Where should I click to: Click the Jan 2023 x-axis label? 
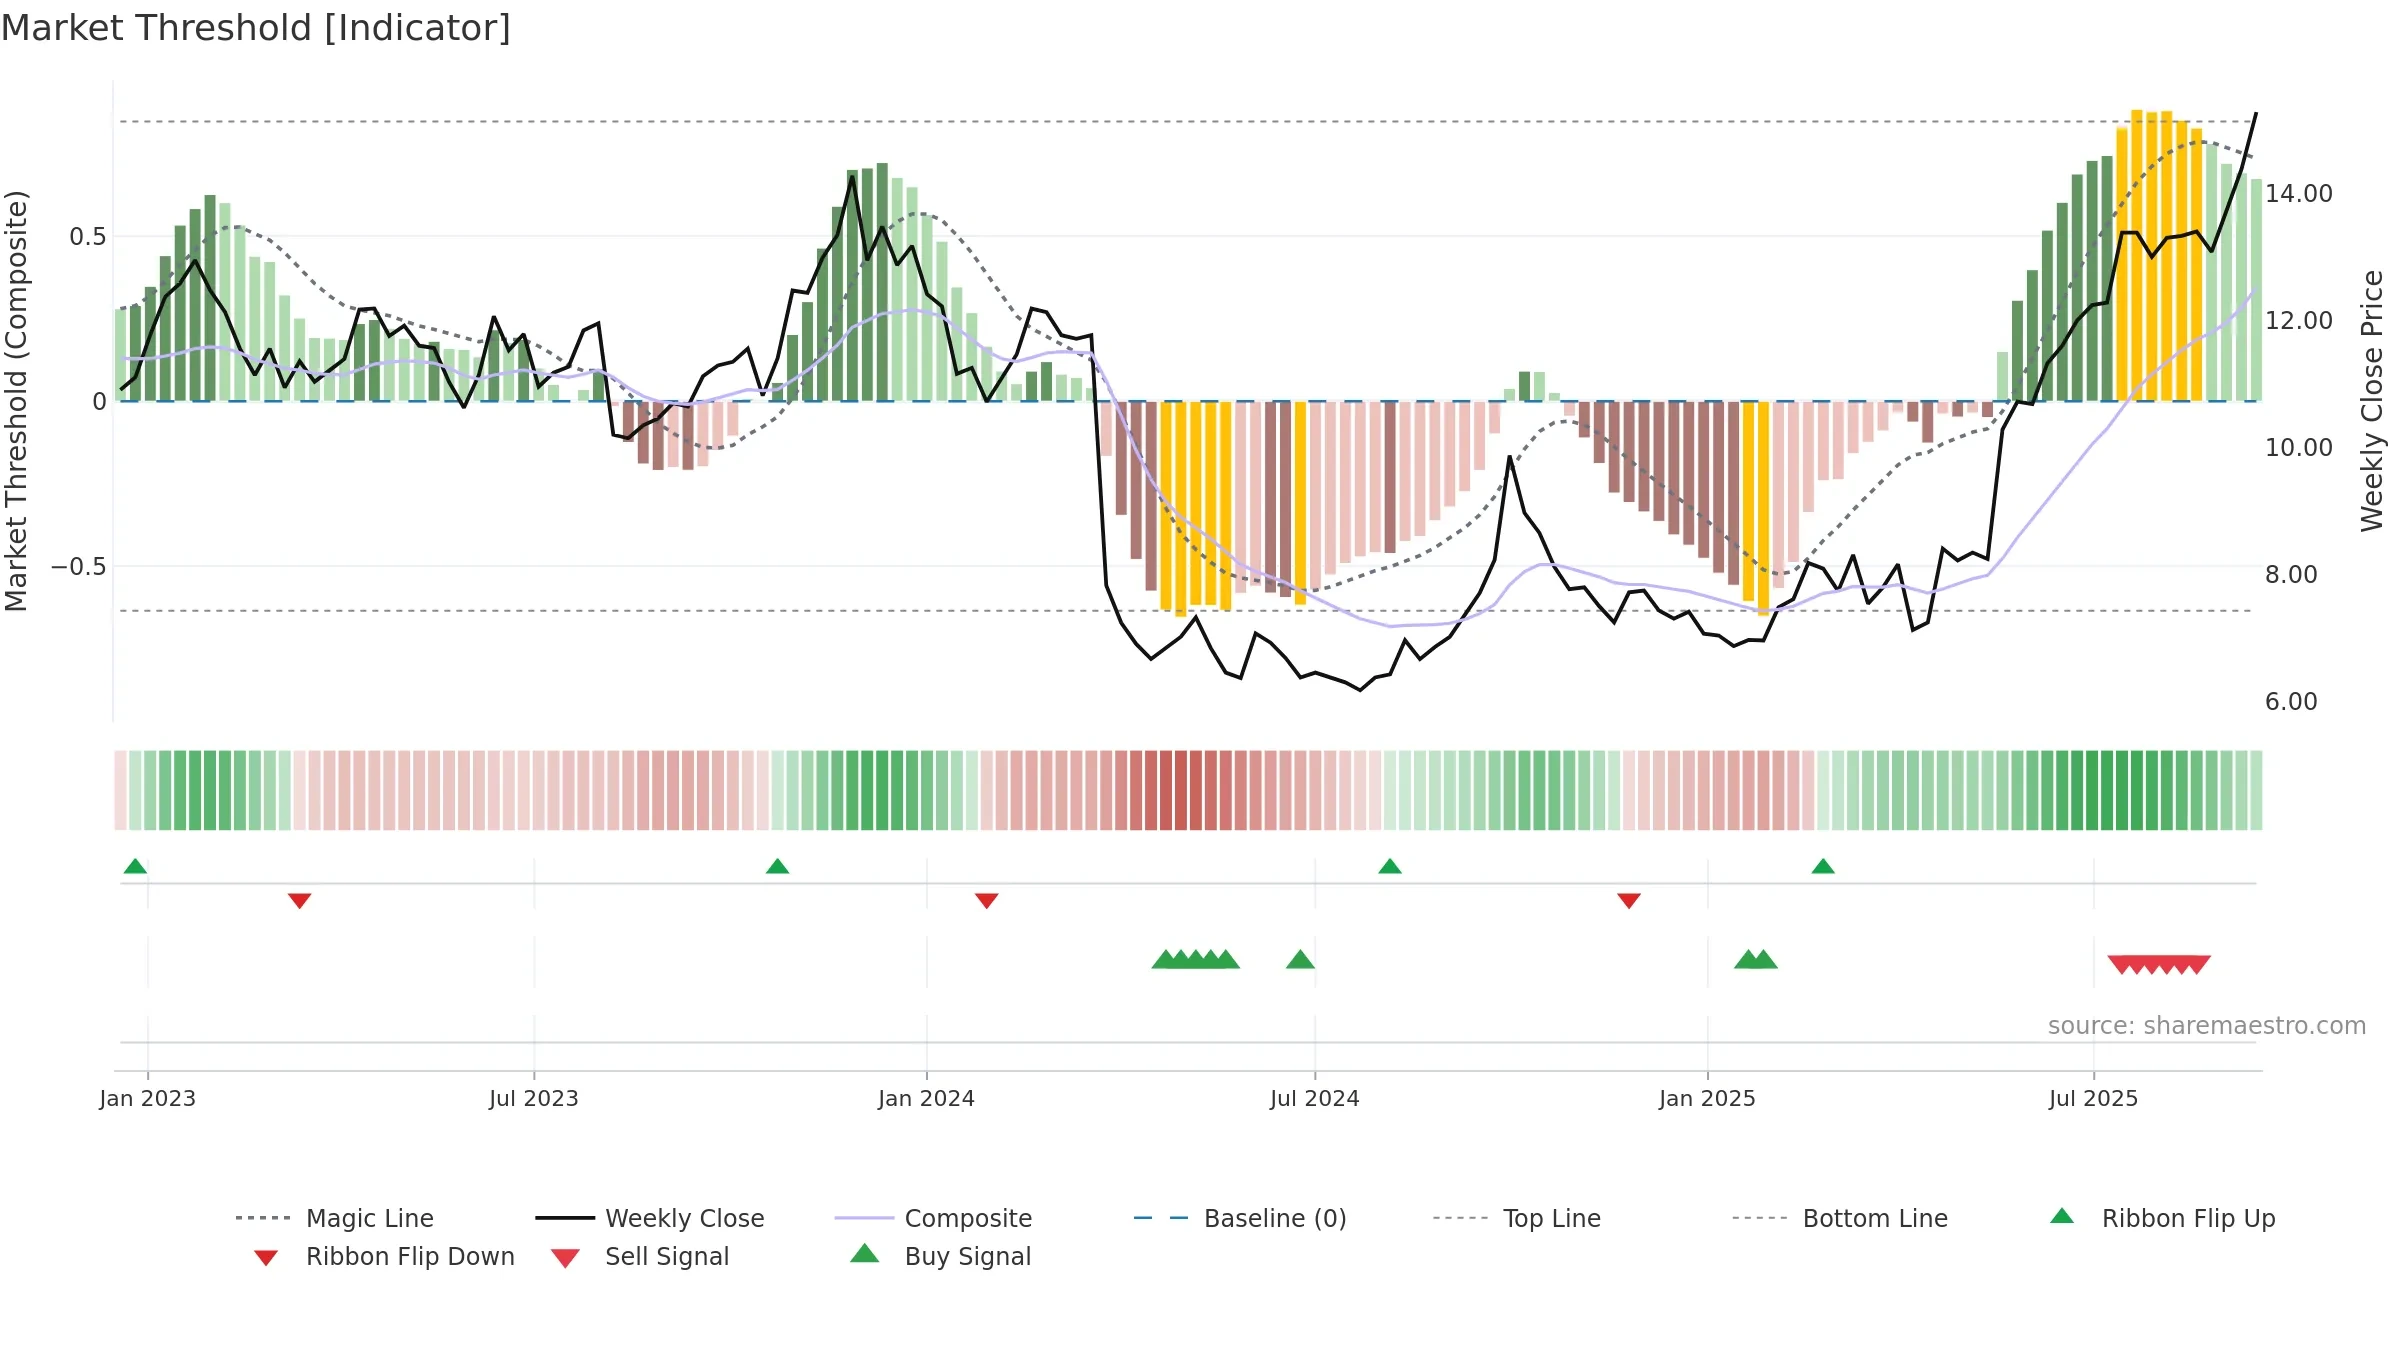coord(148,1098)
